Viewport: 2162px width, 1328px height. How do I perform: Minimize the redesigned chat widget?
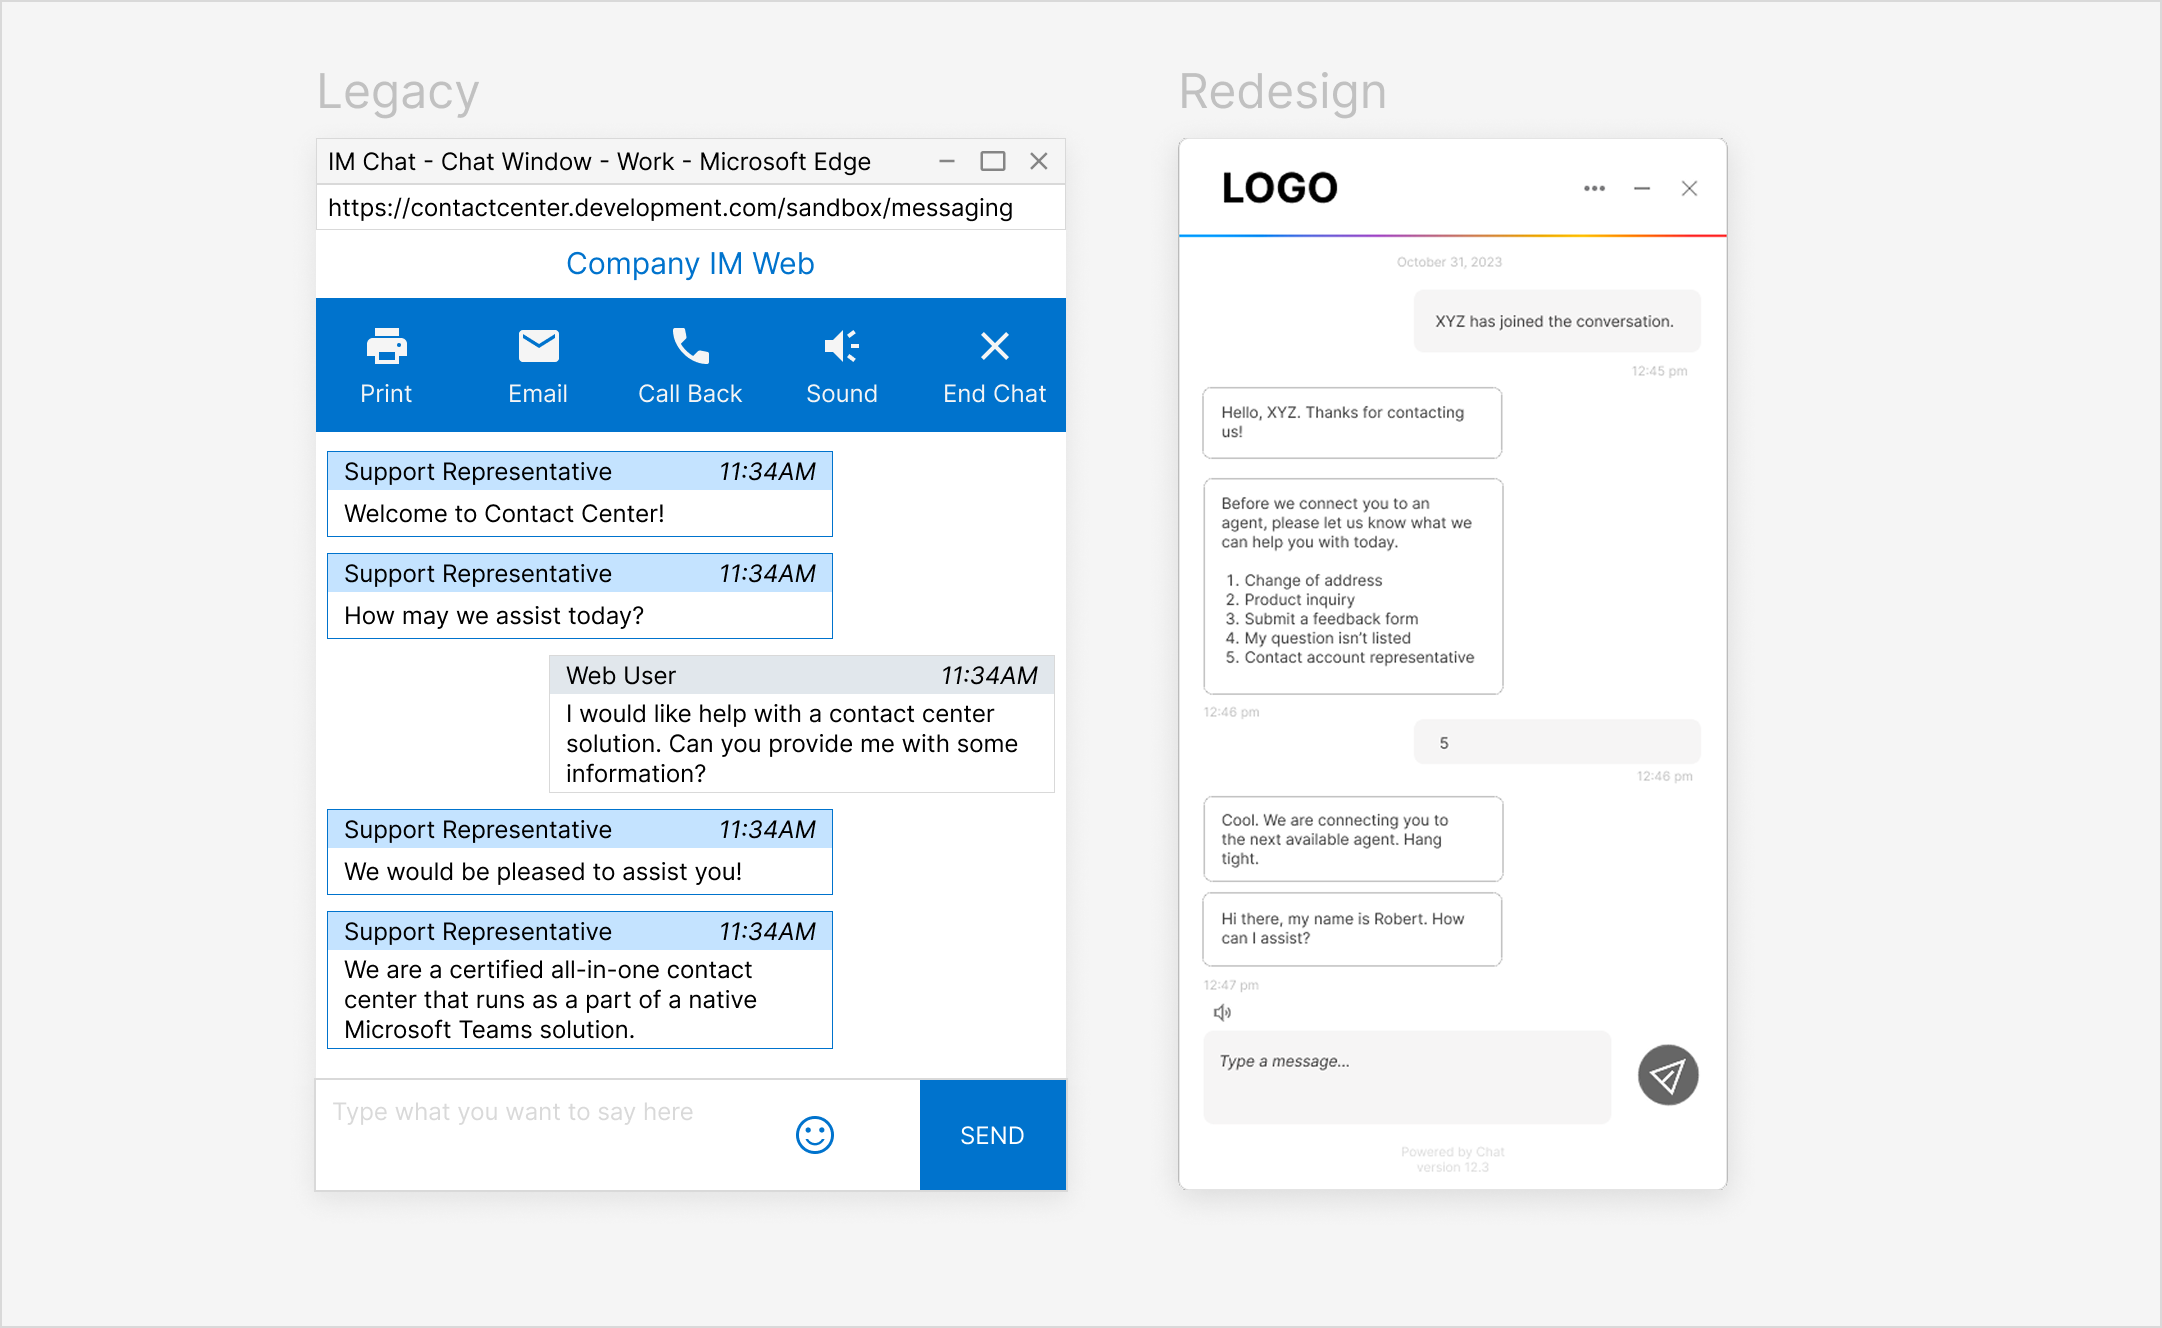[x=1642, y=188]
